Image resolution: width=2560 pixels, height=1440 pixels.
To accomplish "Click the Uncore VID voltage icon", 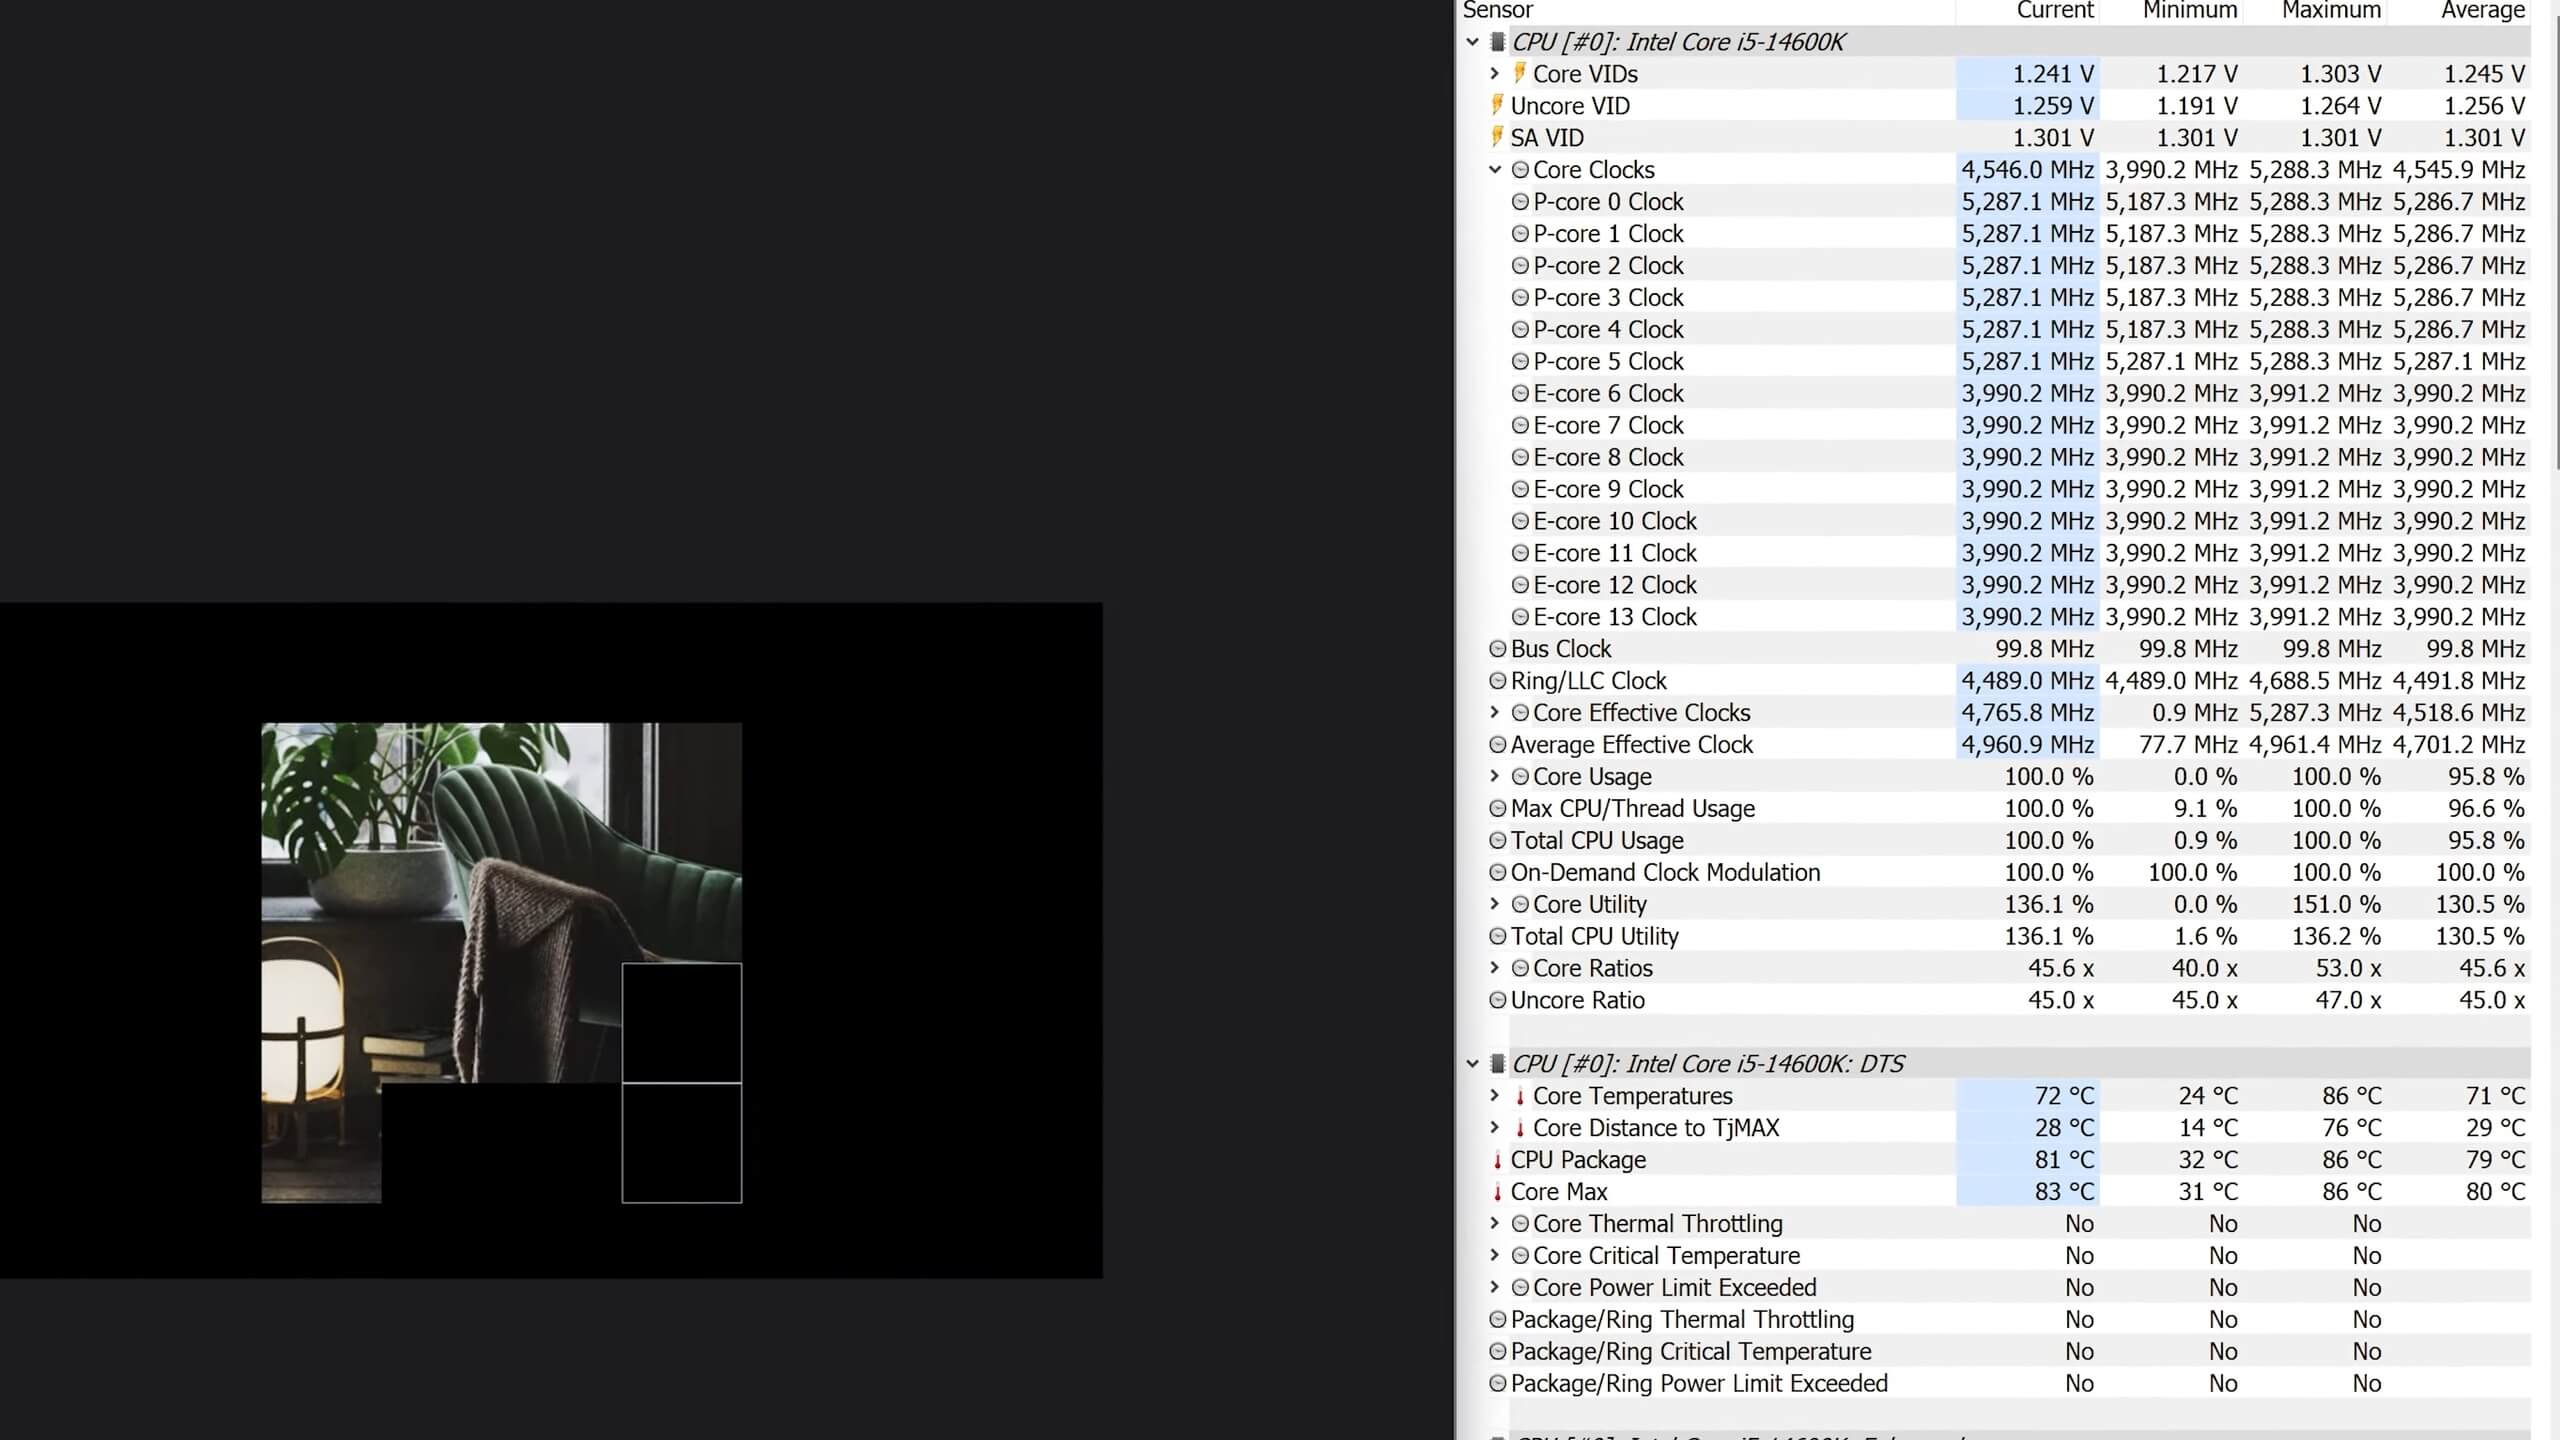I will [x=1497, y=105].
